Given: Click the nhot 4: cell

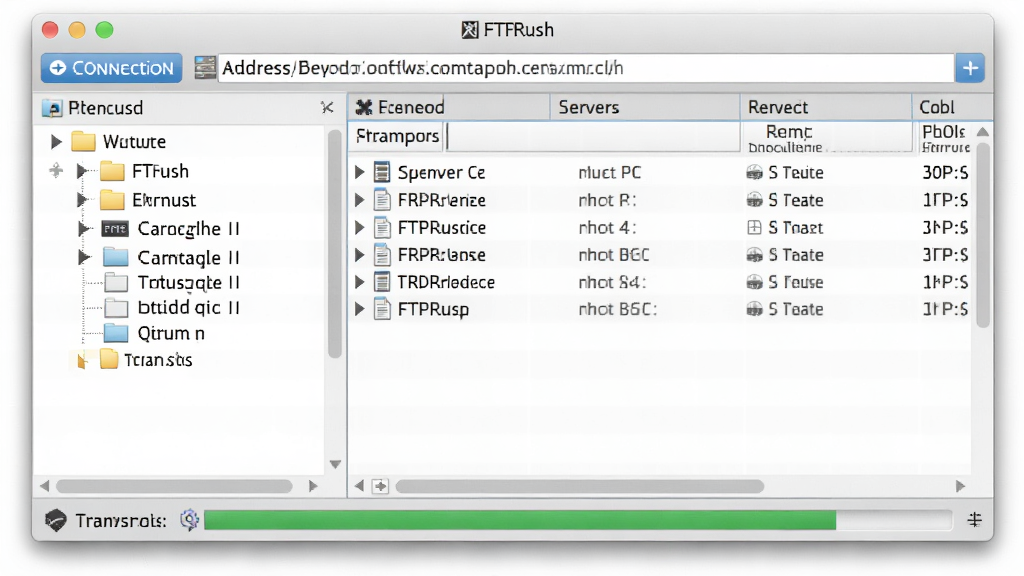Looking at the screenshot, I should tap(607, 227).
